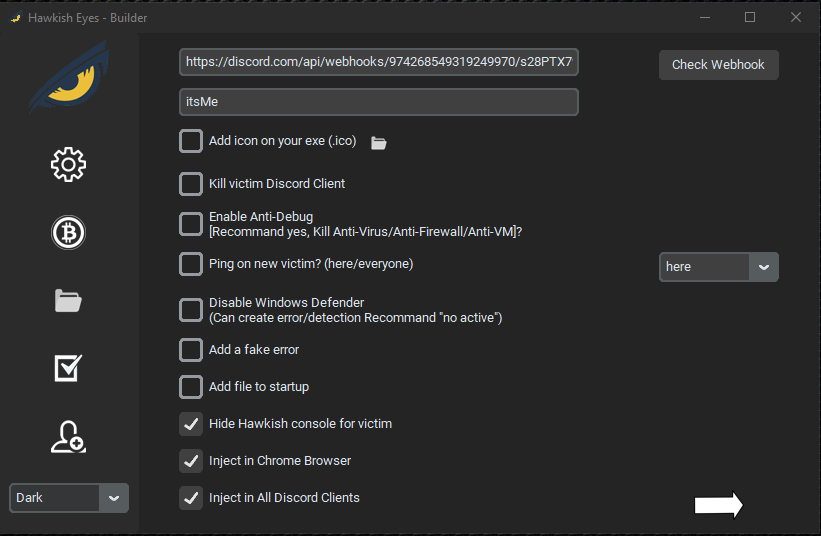Focus the 'itsMe' name field
821x536 pixels.
click(x=379, y=102)
